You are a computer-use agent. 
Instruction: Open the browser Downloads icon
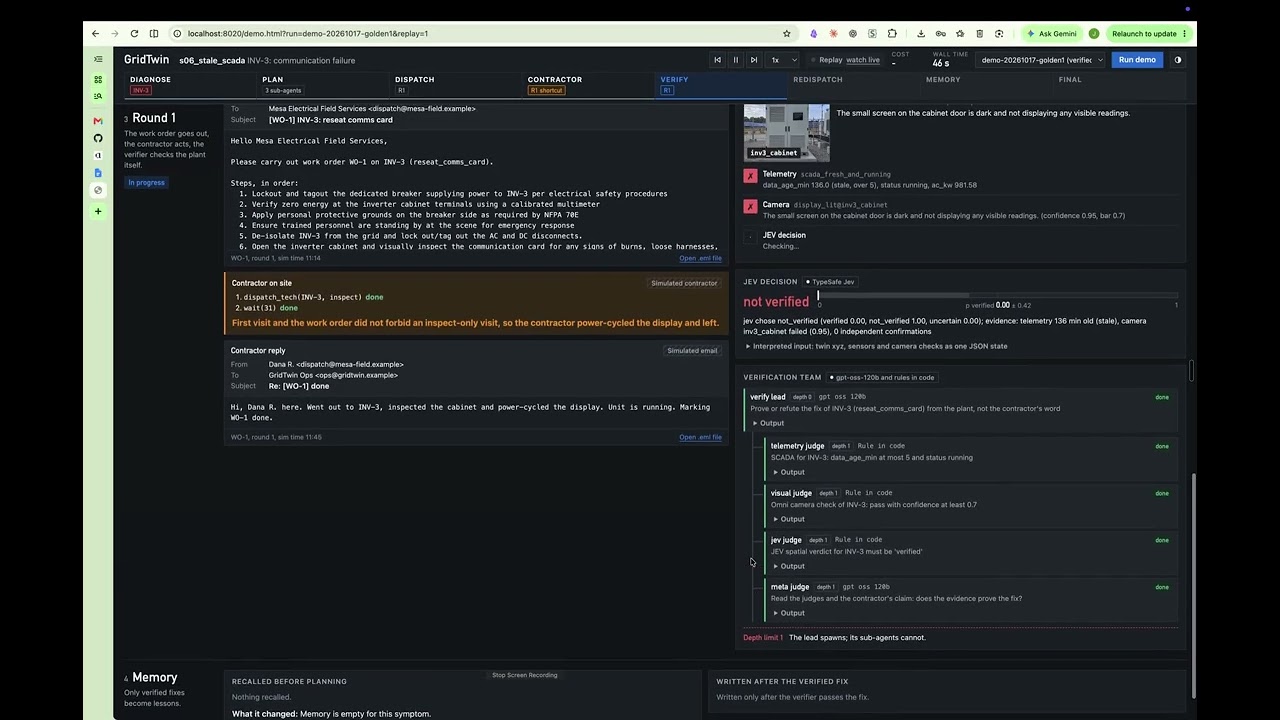(x=921, y=33)
